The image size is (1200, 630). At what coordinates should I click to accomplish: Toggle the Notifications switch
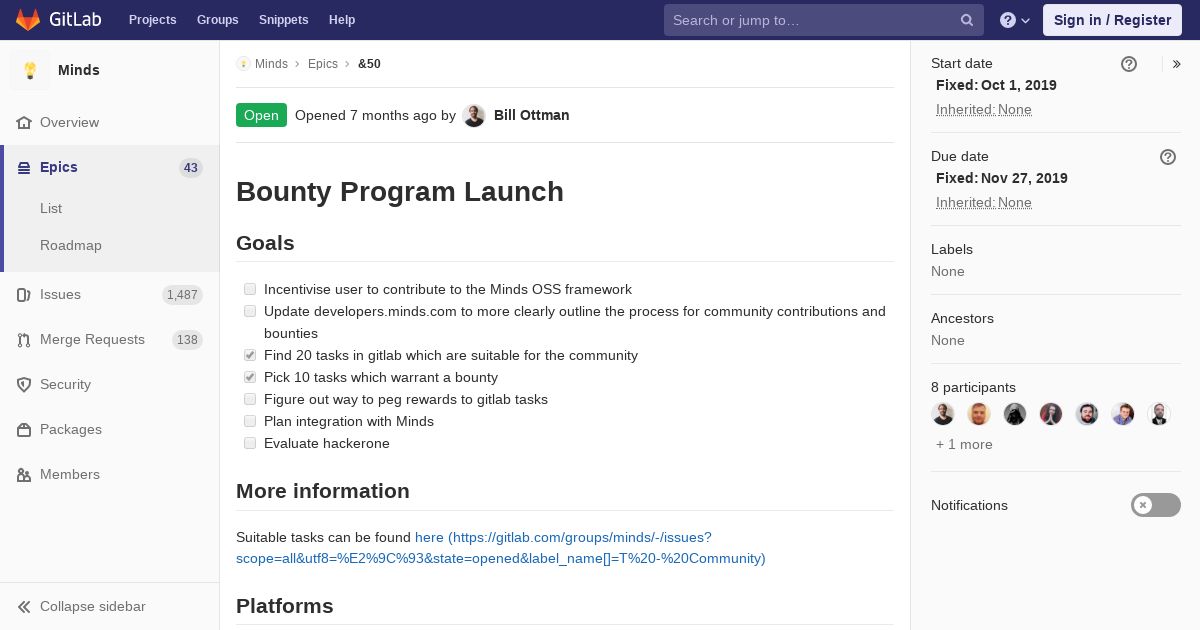pos(1156,505)
